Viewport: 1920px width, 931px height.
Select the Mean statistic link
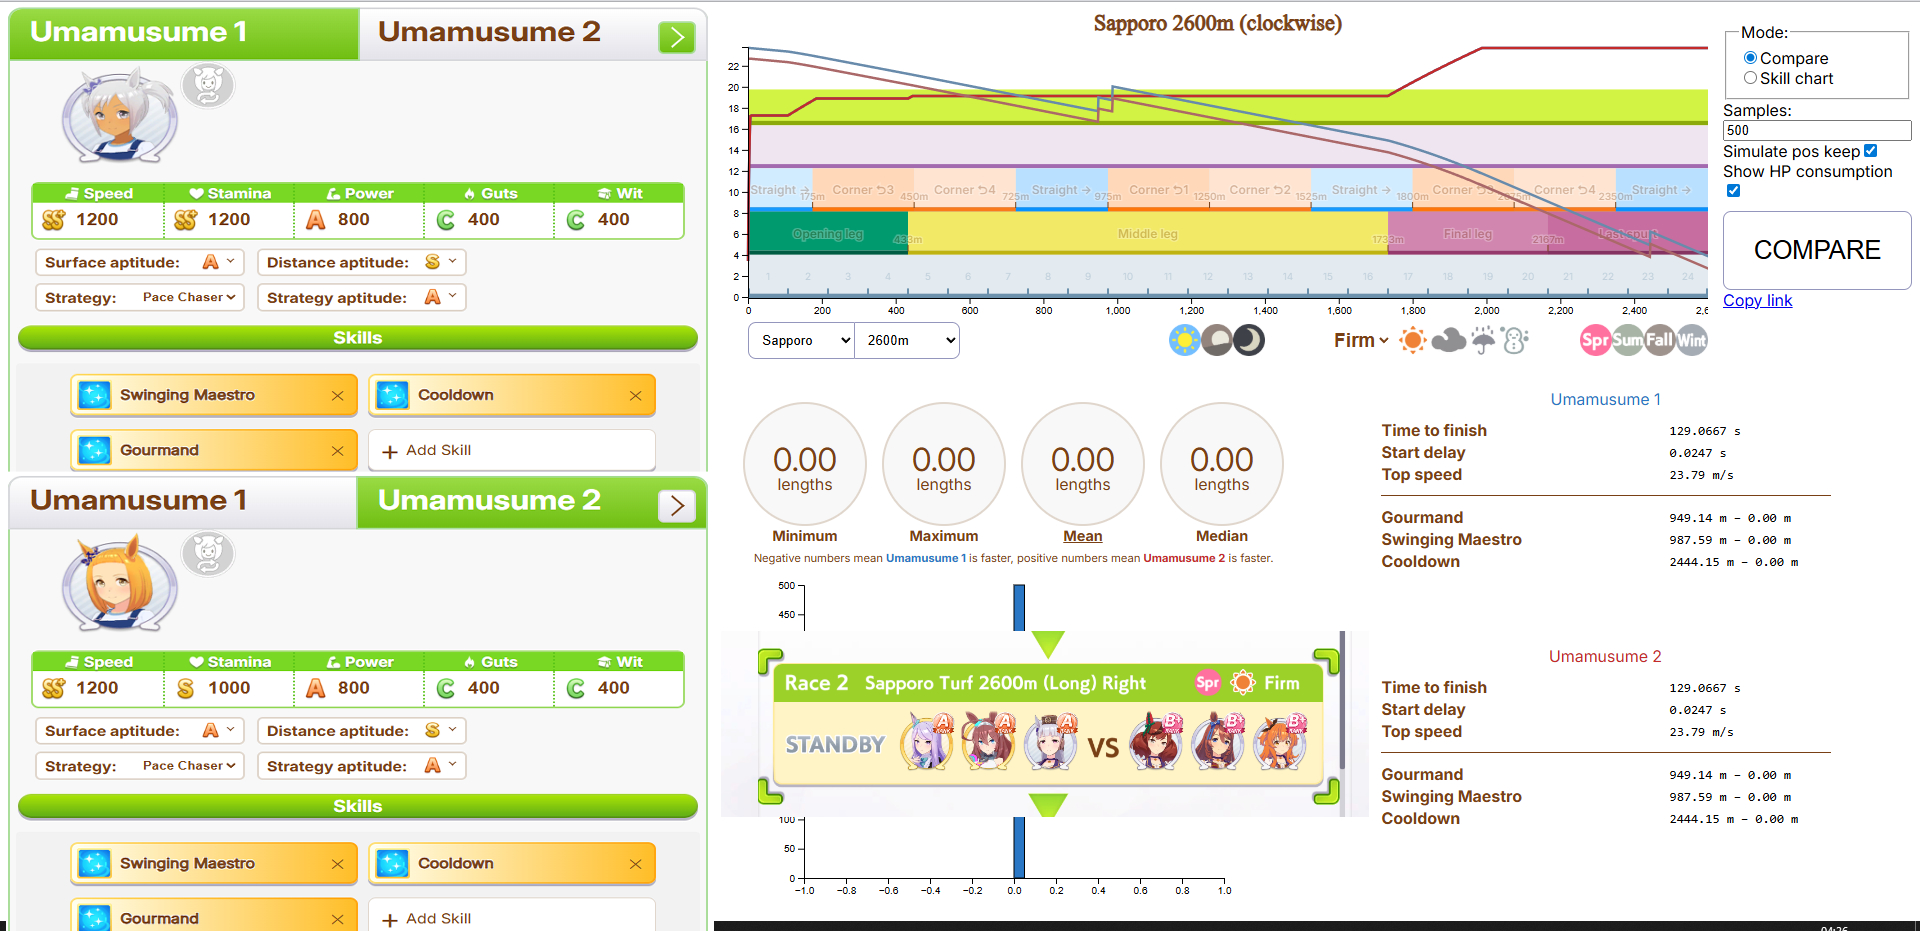pyautogui.click(x=1082, y=536)
